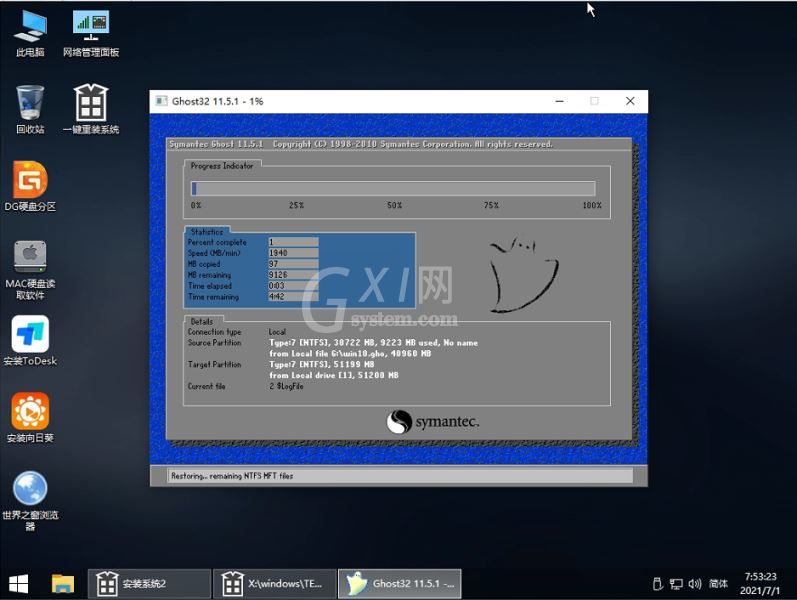Open the 此电脑 desktop icon
797x600 pixels.
[x=30, y=33]
